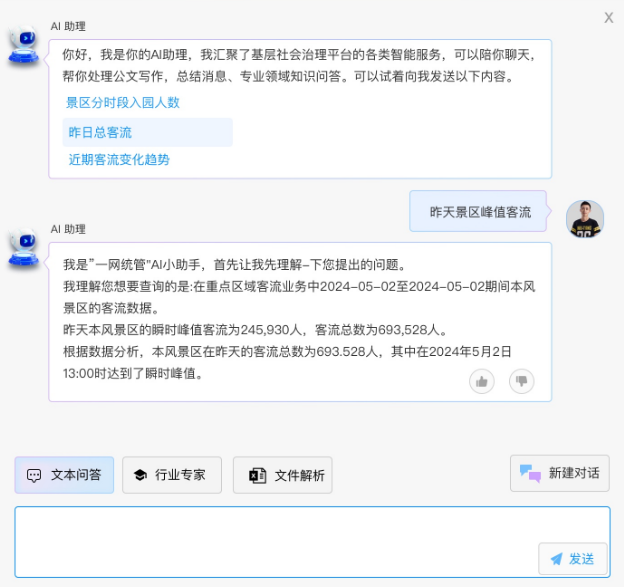624x587 pixels.
Task: Click the chat bubbles icon in 新建对话
Action: [x=530, y=473]
